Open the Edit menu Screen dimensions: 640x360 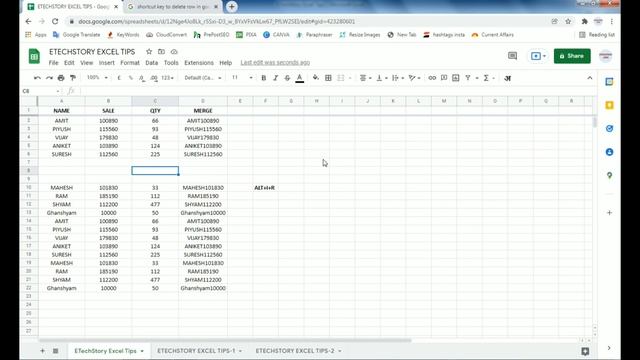69,62
